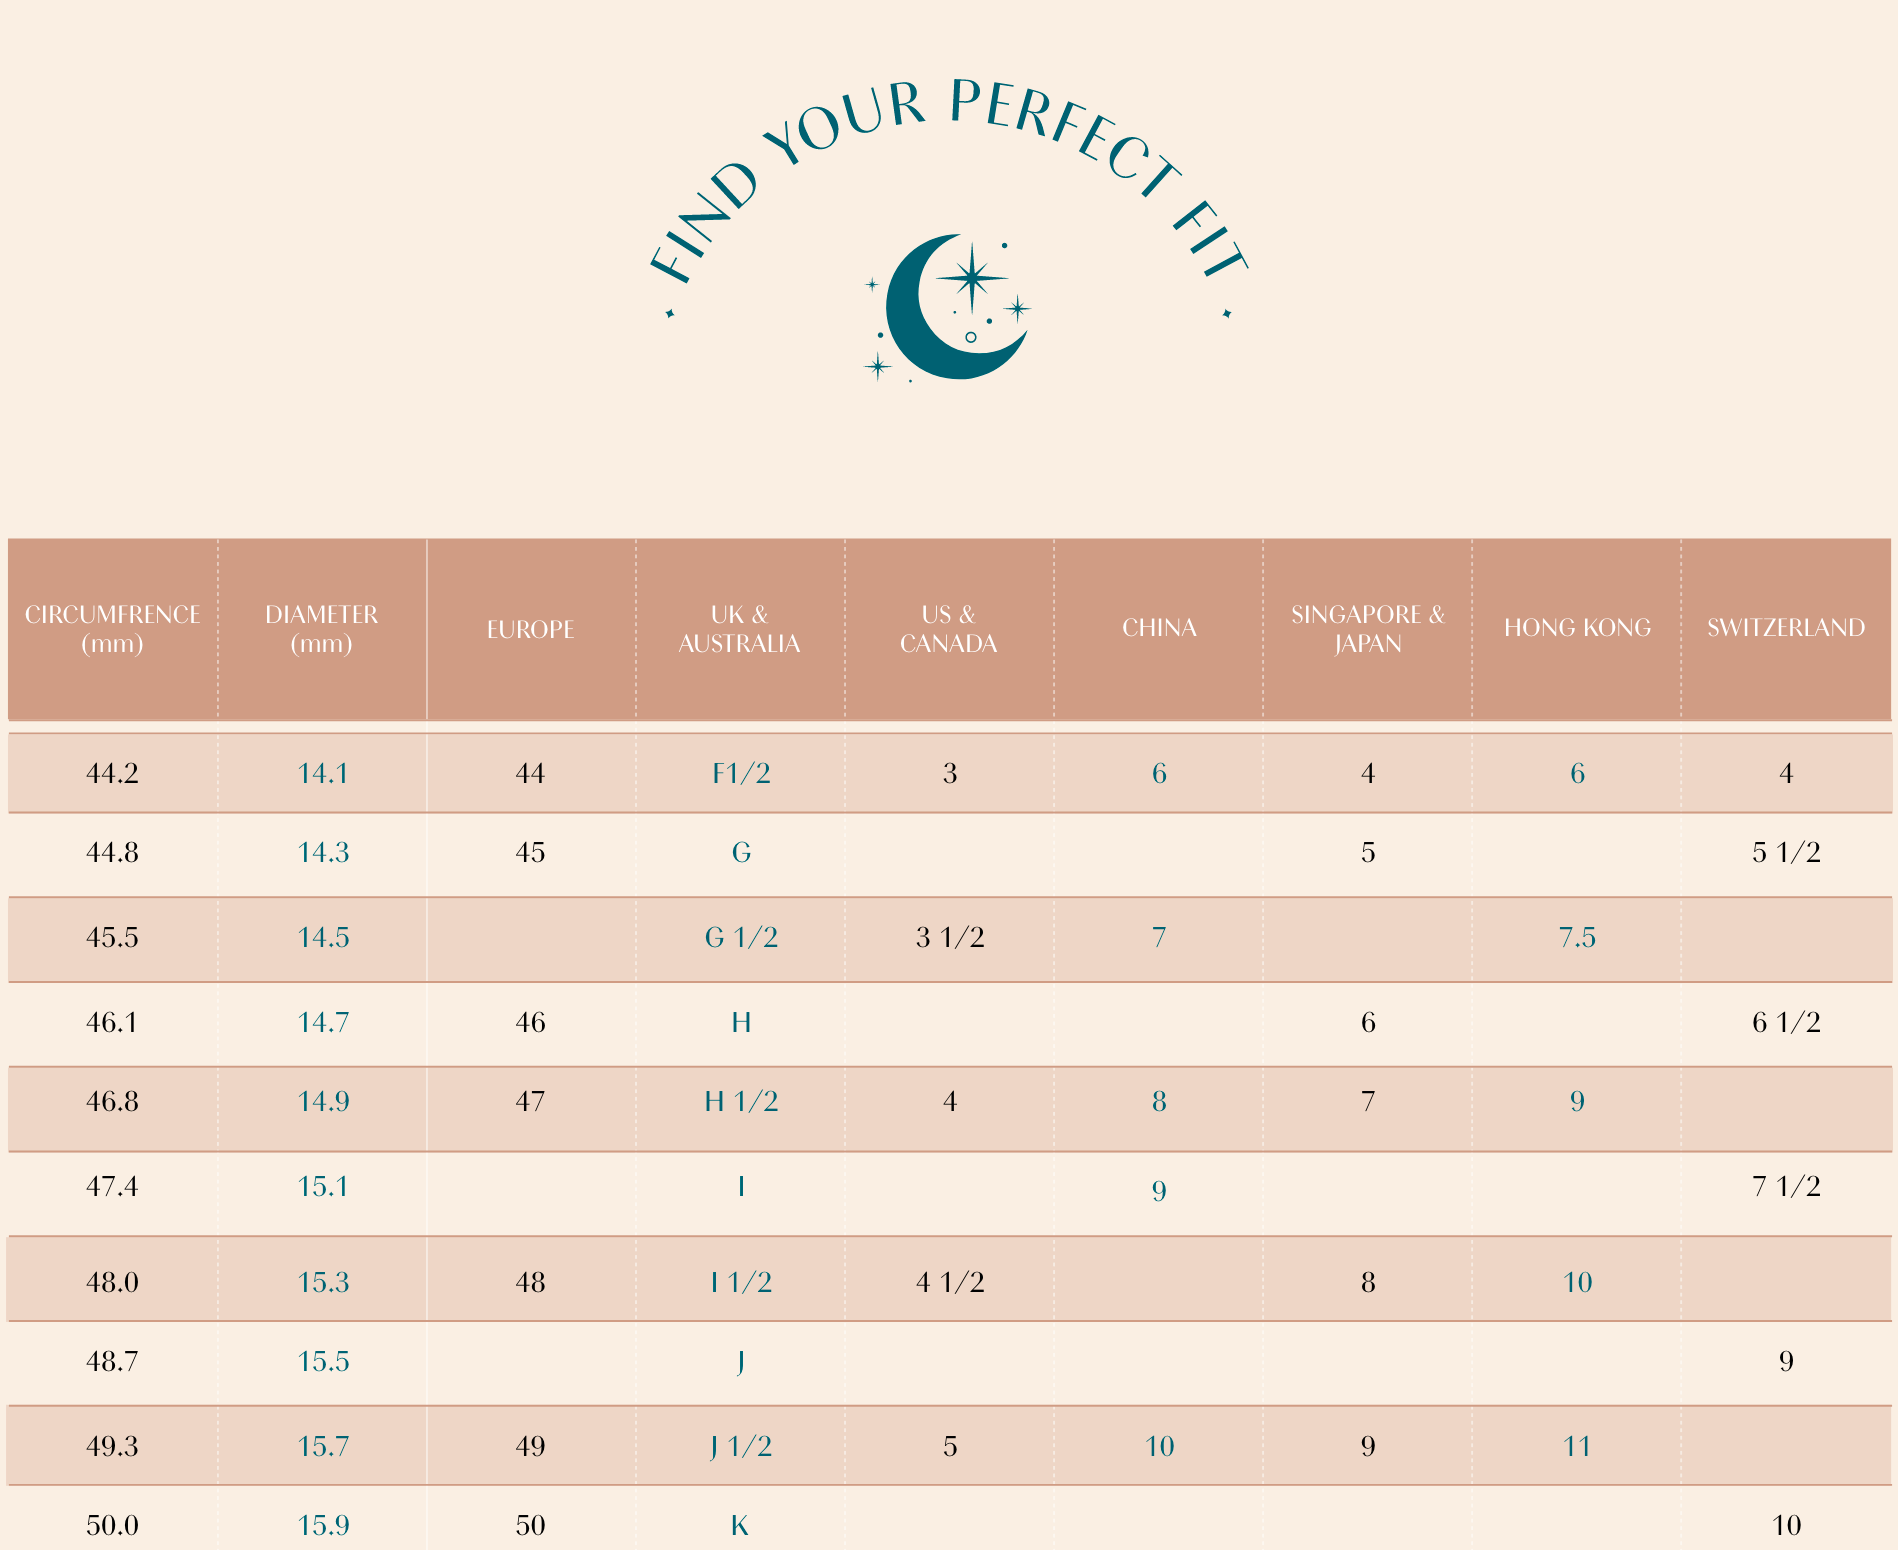Select the Diameter (mm) column header

[x=321, y=629]
